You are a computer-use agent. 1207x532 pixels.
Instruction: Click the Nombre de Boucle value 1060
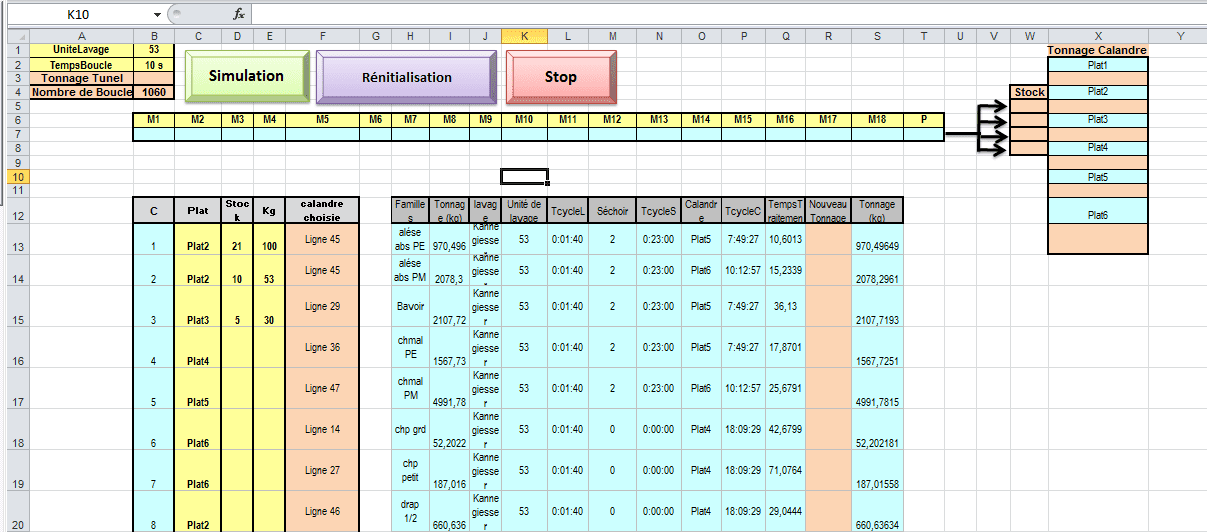153,92
